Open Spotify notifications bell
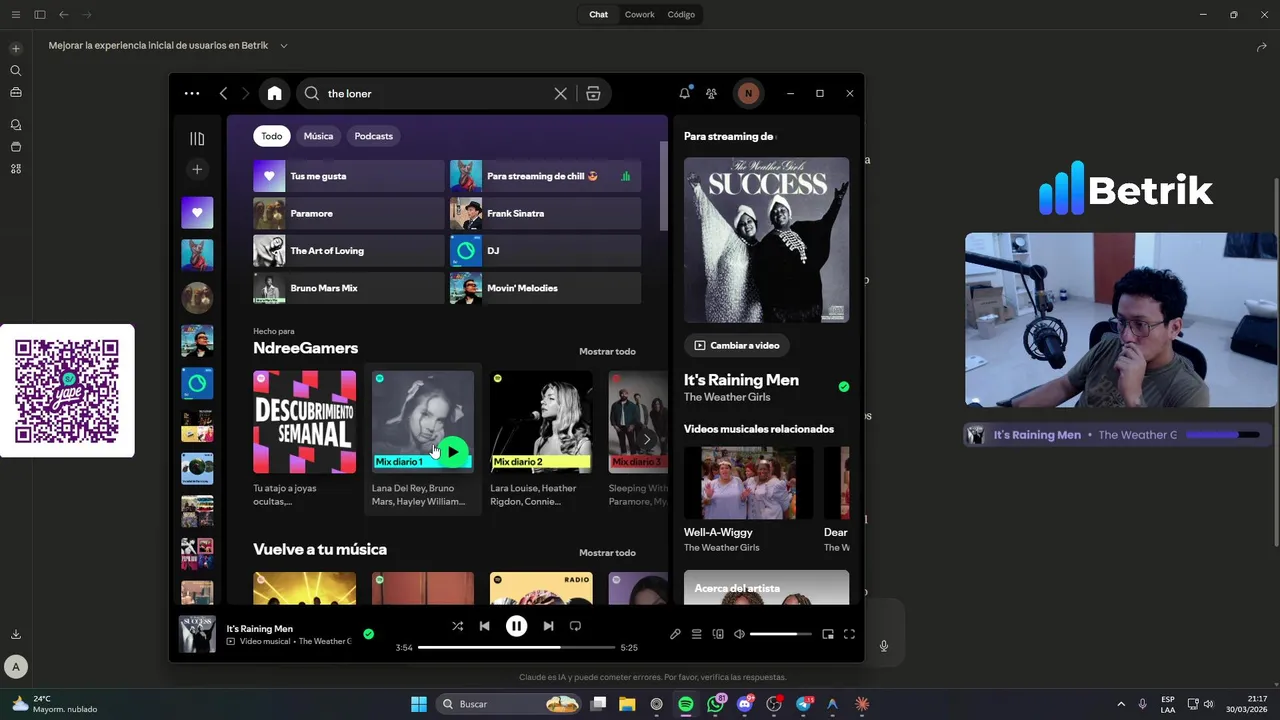 coord(685,93)
